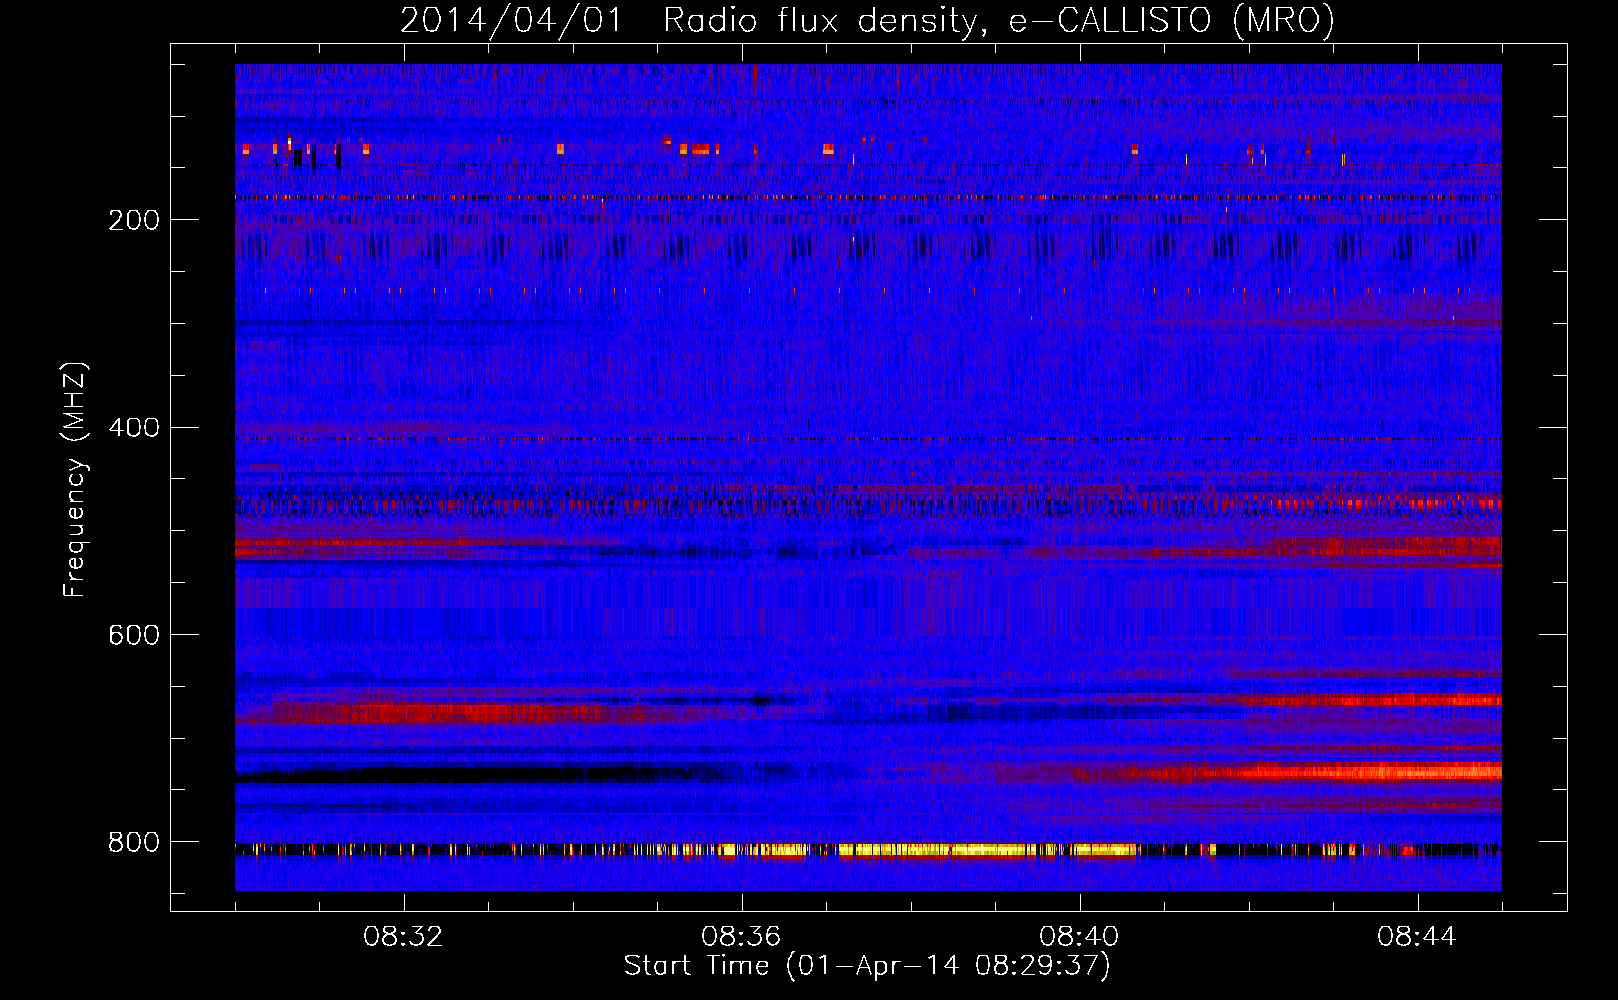Click the 800 frequency tick label
Image resolution: width=1618 pixels, height=1000 pixels.
(x=134, y=843)
